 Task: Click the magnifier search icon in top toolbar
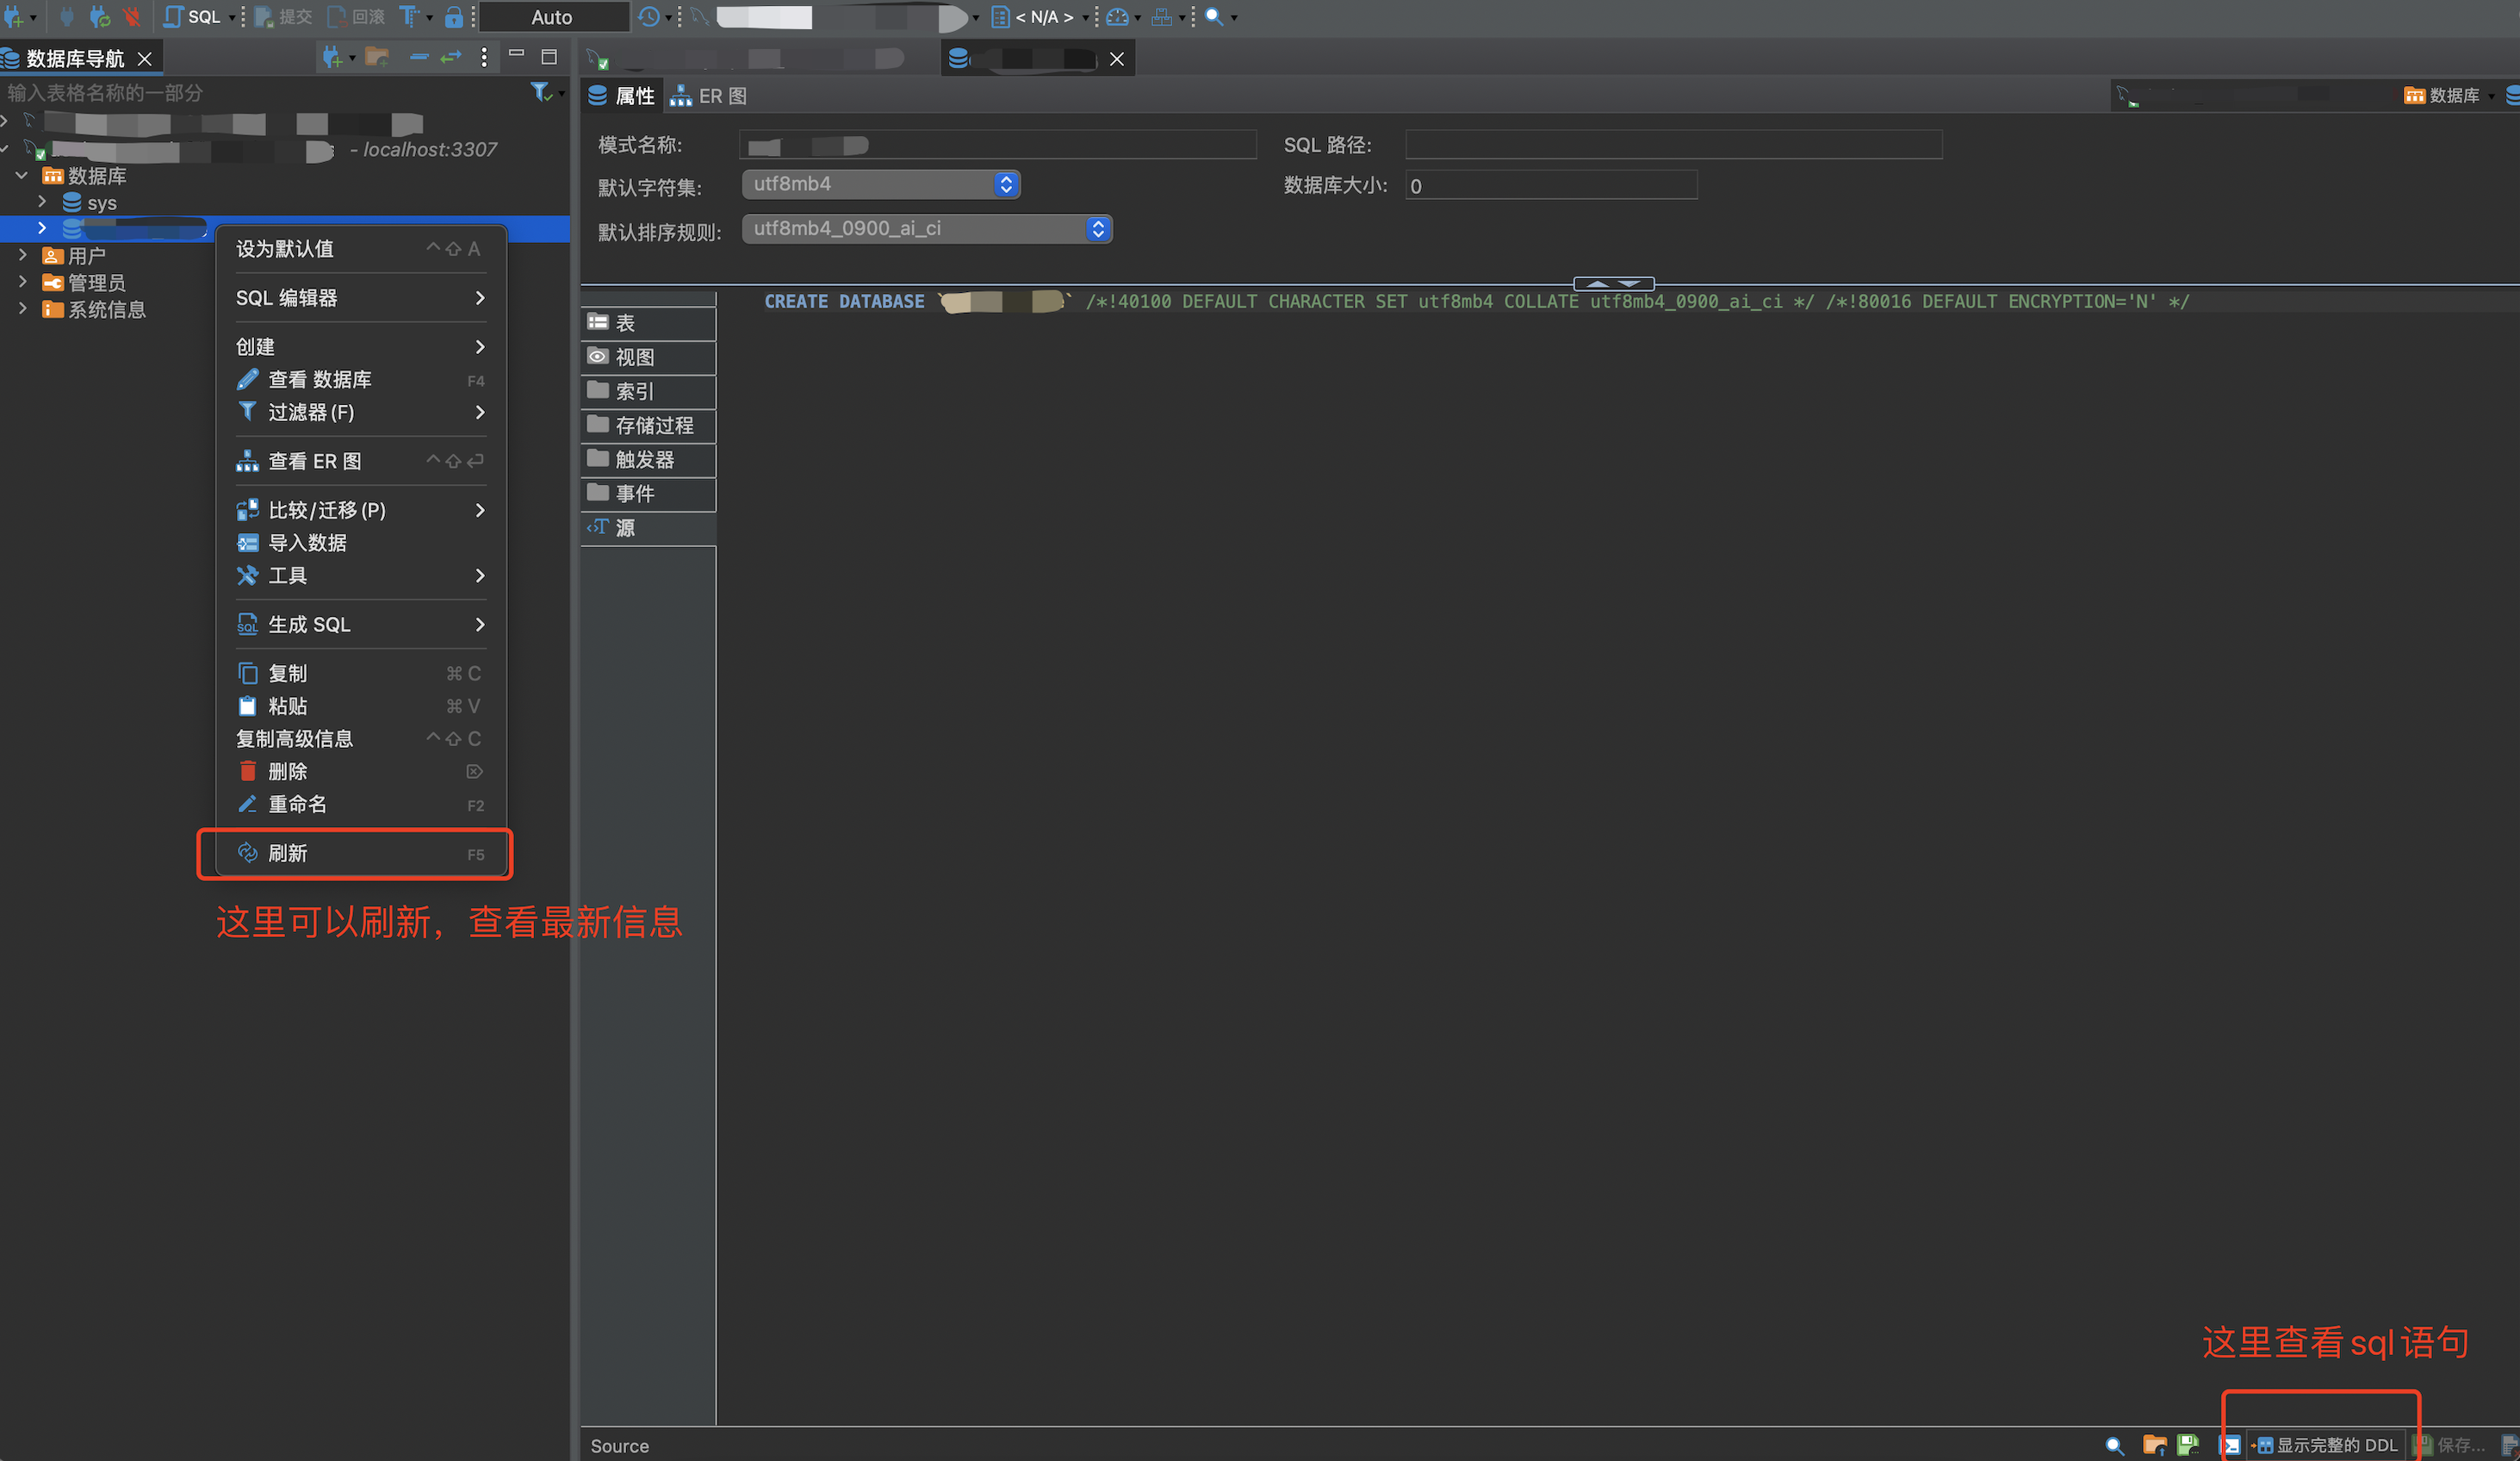1214,16
